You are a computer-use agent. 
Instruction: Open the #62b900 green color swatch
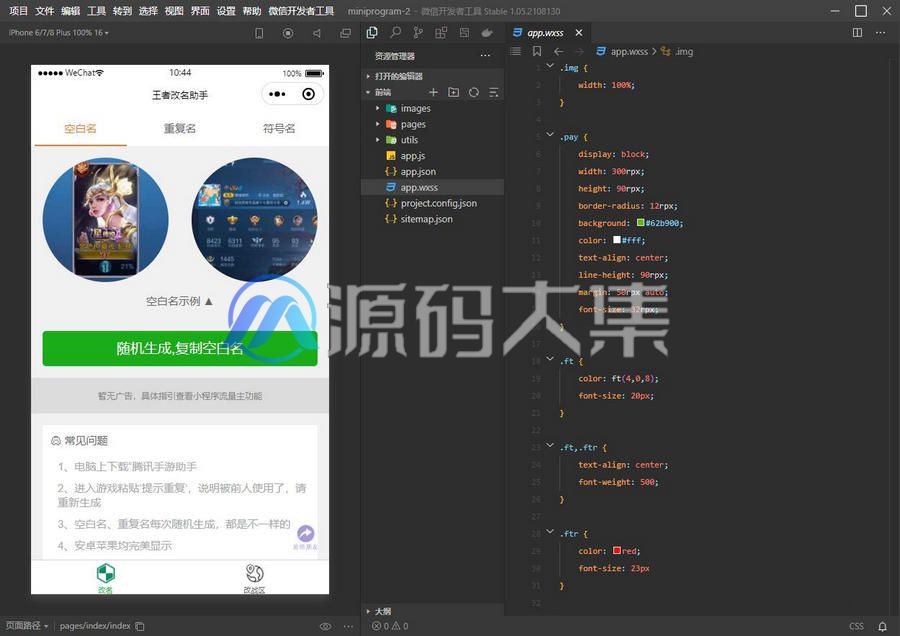(641, 222)
